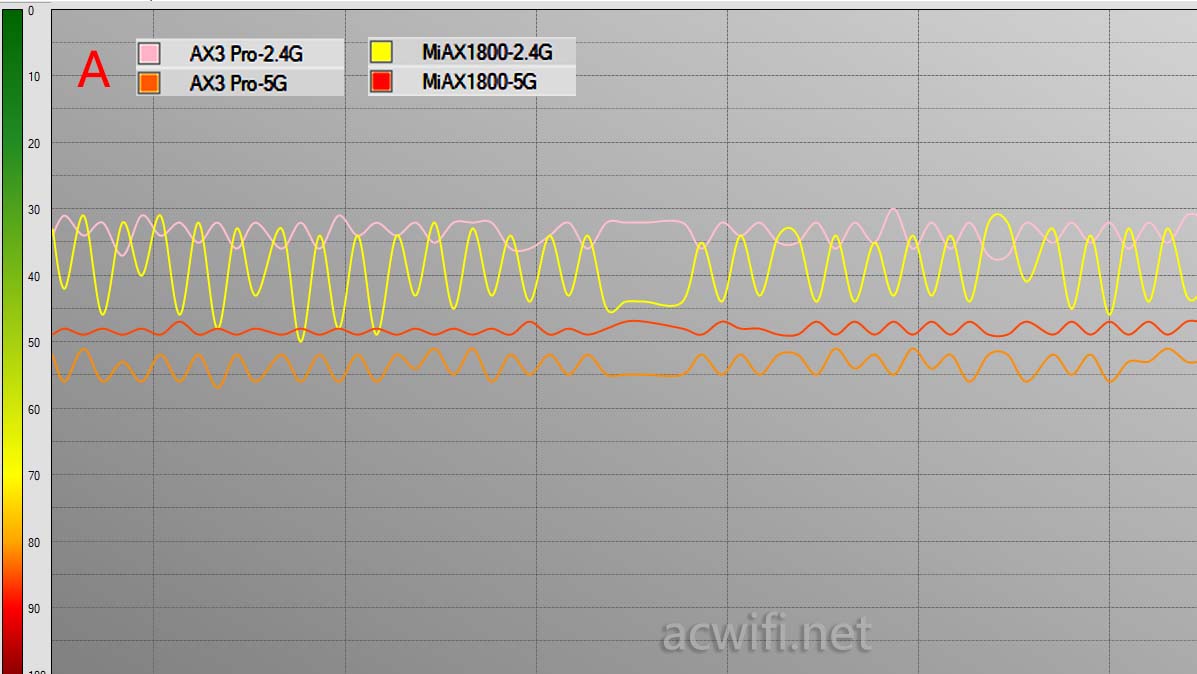Image resolution: width=1197 pixels, height=674 pixels.
Task: Click the 20 axis label
Action: point(34,144)
